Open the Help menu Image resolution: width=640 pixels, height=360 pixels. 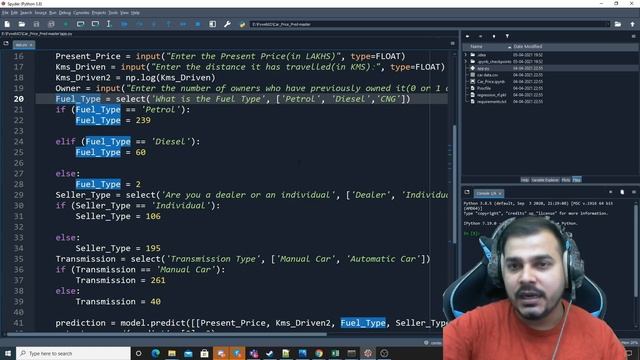pyautogui.click(x=135, y=13)
